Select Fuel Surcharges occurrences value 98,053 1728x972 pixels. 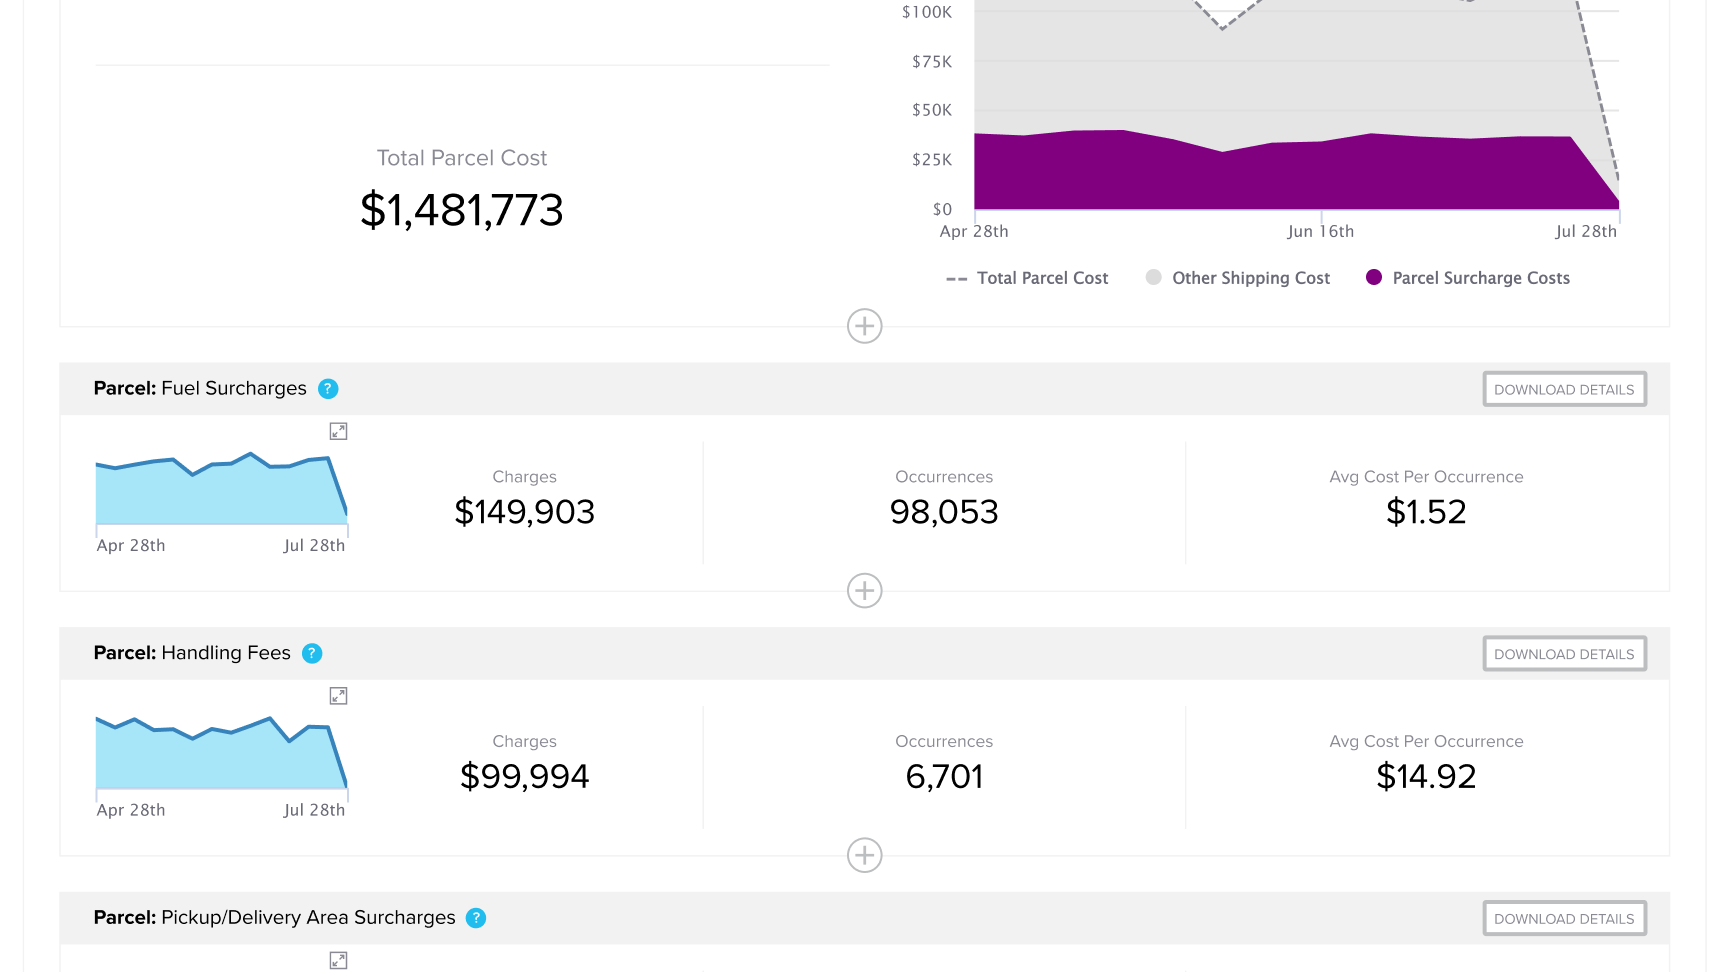(x=944, y=512)
